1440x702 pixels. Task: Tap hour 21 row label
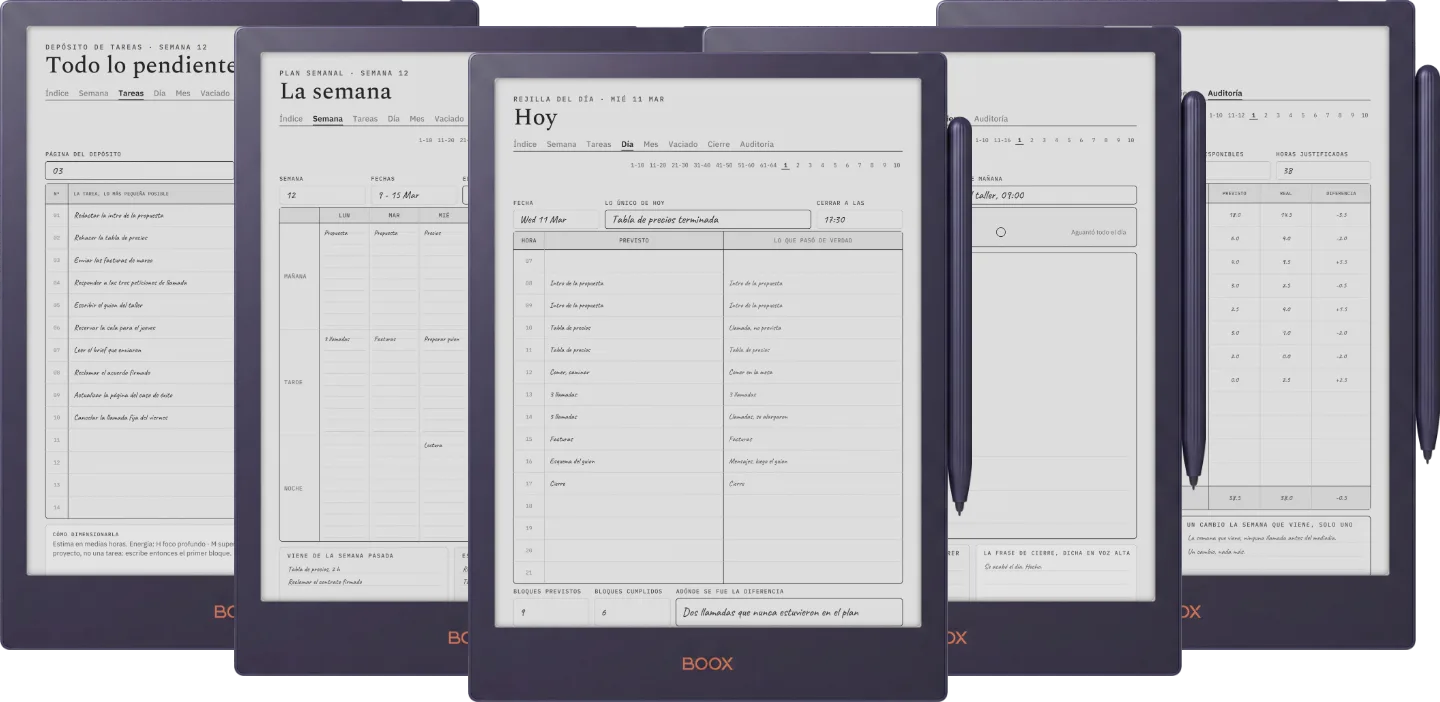tap(529, 573)
